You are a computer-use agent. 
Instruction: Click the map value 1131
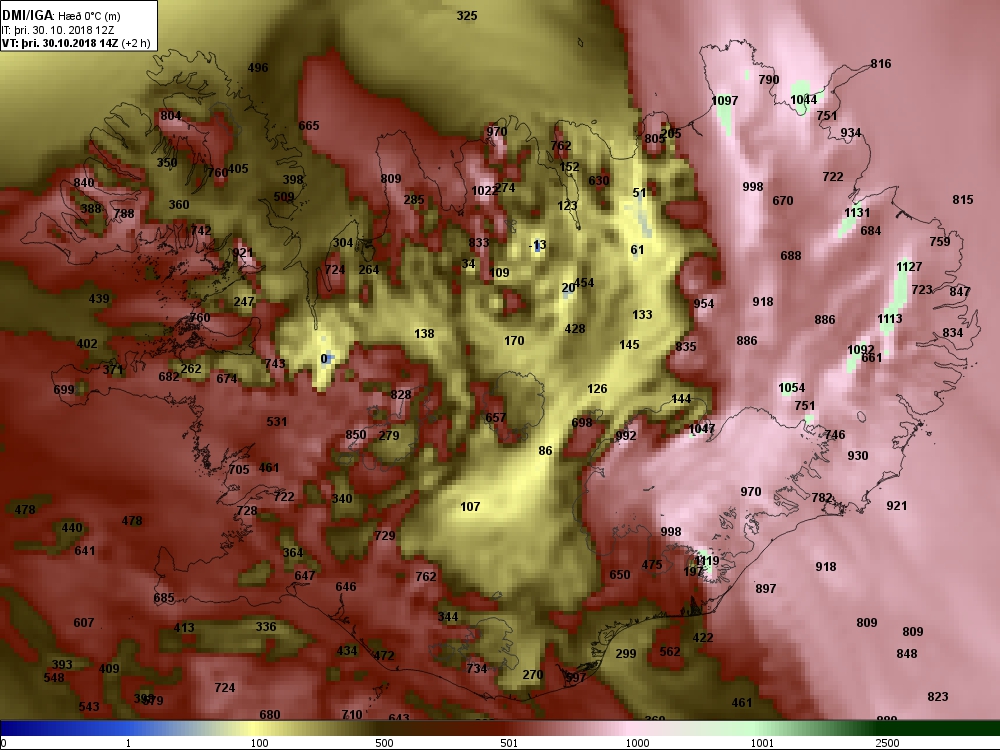point(857,212)
